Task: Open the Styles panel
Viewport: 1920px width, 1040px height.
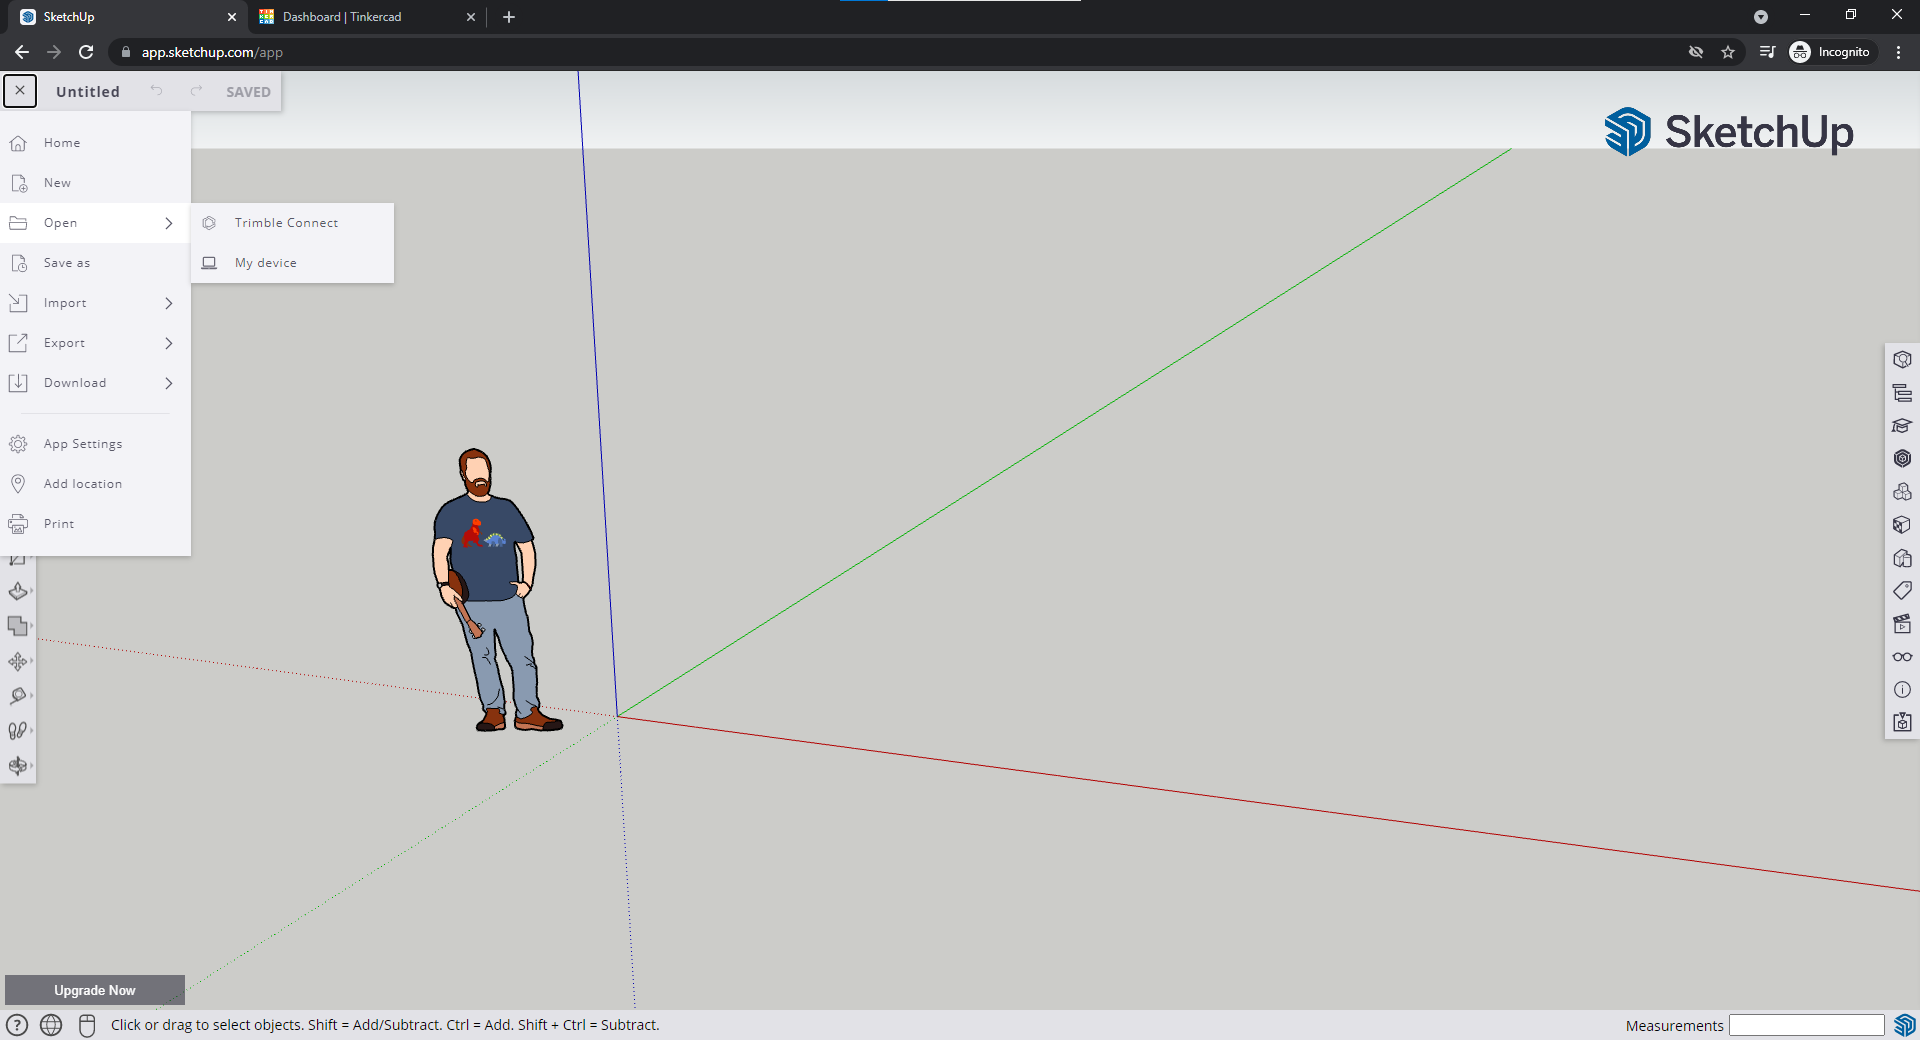Action: [1902, 558]
